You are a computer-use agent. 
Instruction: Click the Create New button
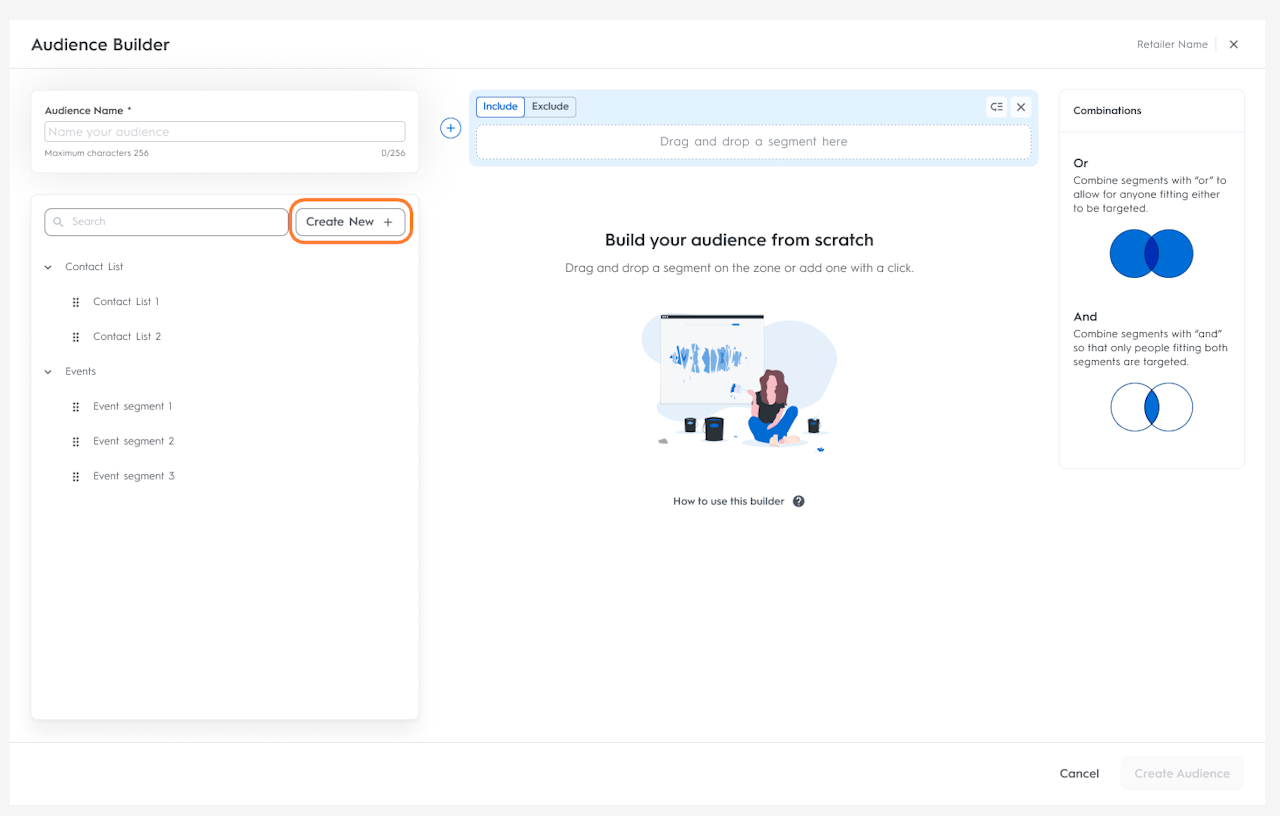point(350,222)
